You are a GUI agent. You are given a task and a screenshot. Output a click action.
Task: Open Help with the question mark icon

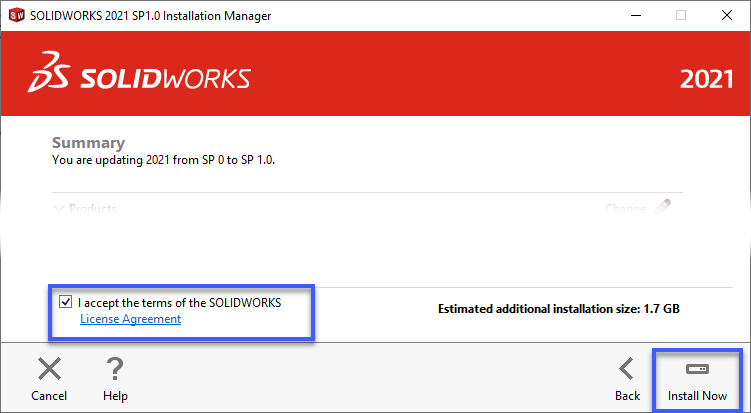point(115,369)
